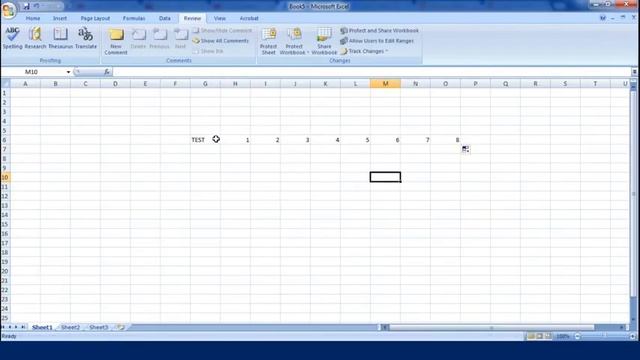Click the Auto Fill Options icon
The height and width of the screenshot is (360, 640).
click(465, 149)
